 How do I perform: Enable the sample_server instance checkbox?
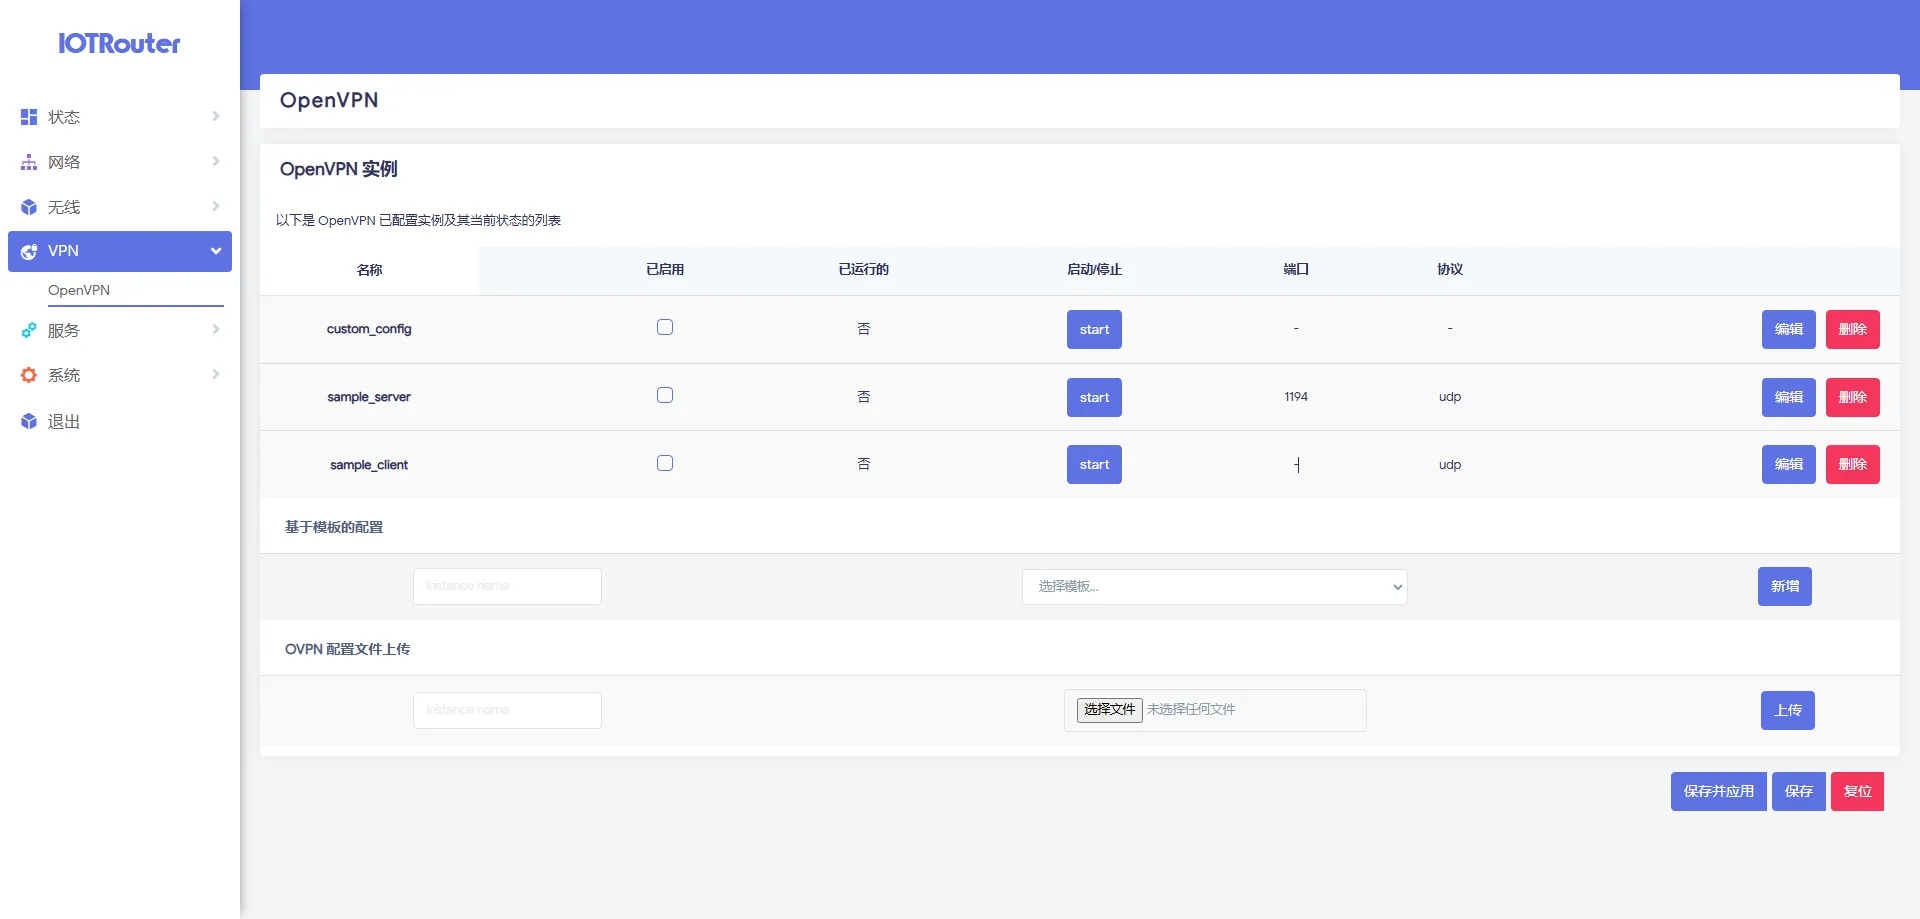coord(665,395)
